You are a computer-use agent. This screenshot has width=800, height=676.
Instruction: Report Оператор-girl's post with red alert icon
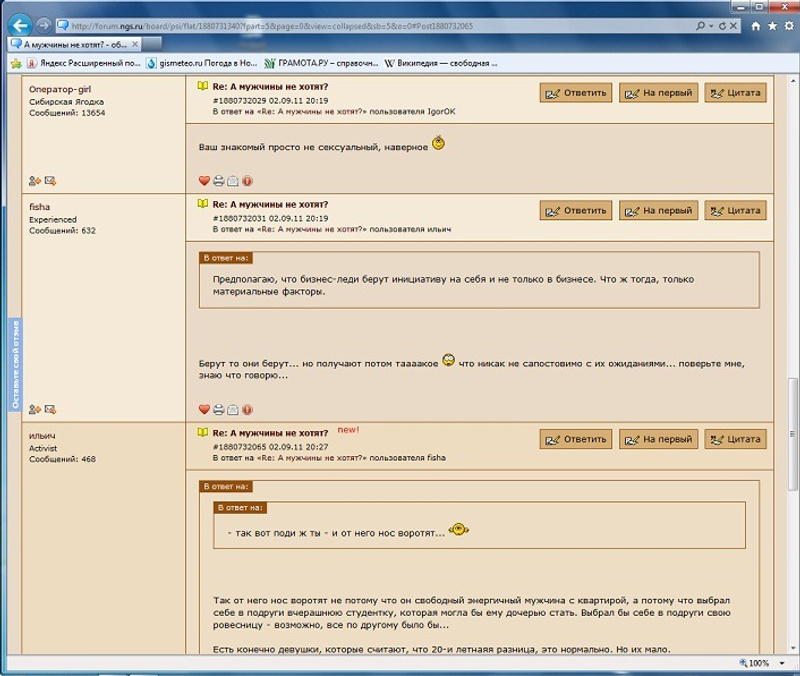click(247, 181)
